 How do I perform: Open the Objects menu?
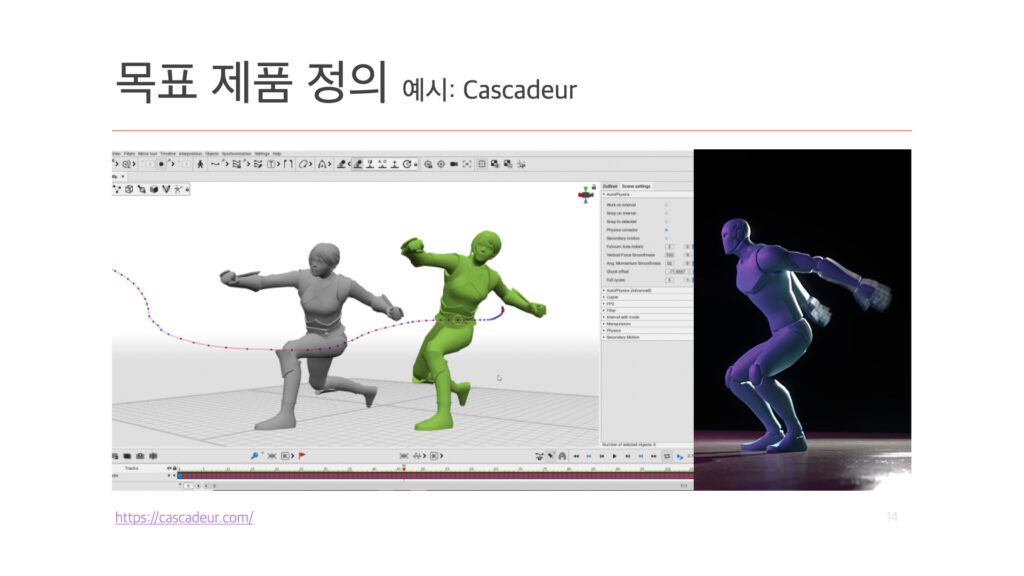212,154
